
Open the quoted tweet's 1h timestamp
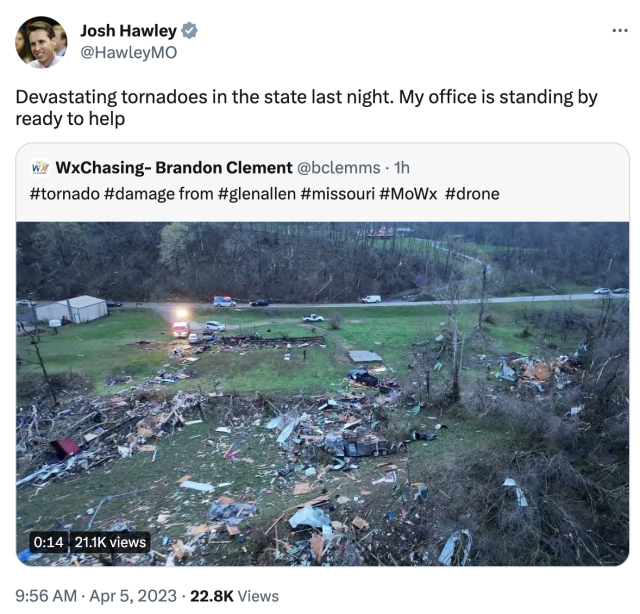pyautogui.click(x=402, y=167)
